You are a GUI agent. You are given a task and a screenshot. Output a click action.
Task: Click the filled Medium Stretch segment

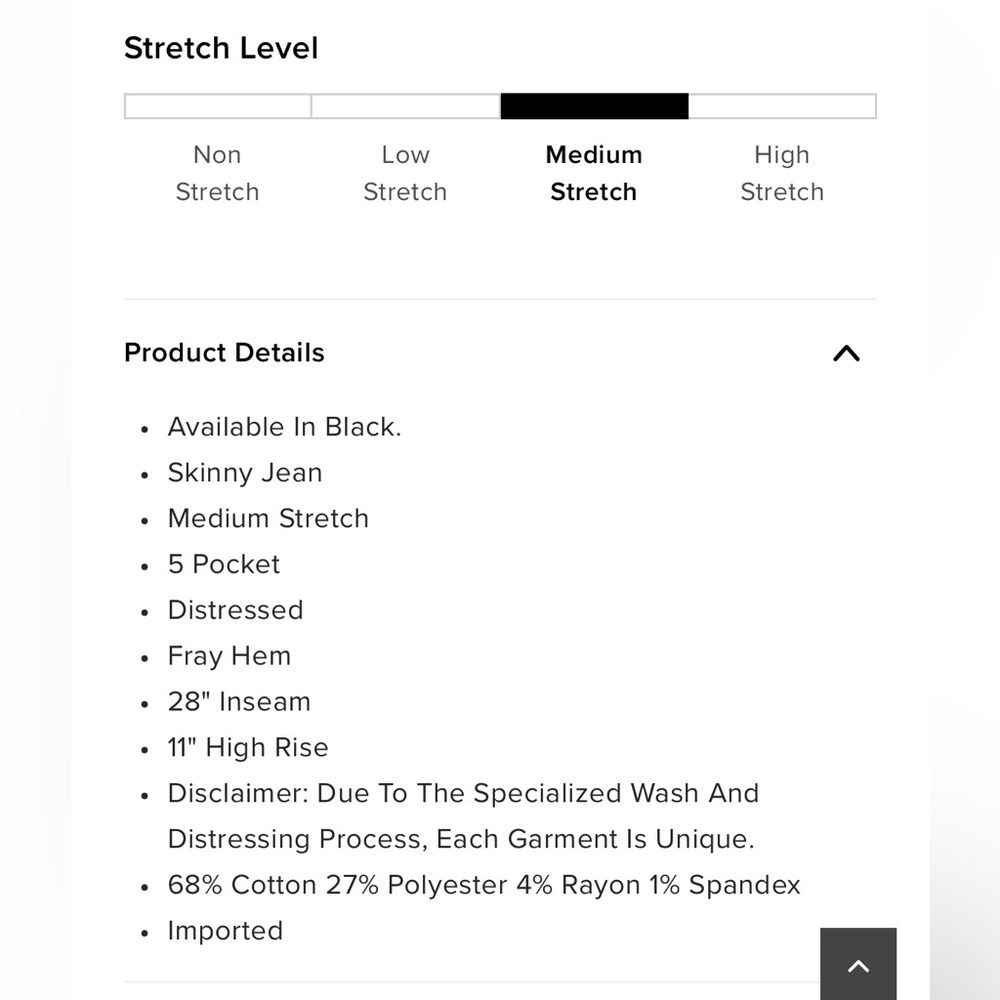click(594, 106)
